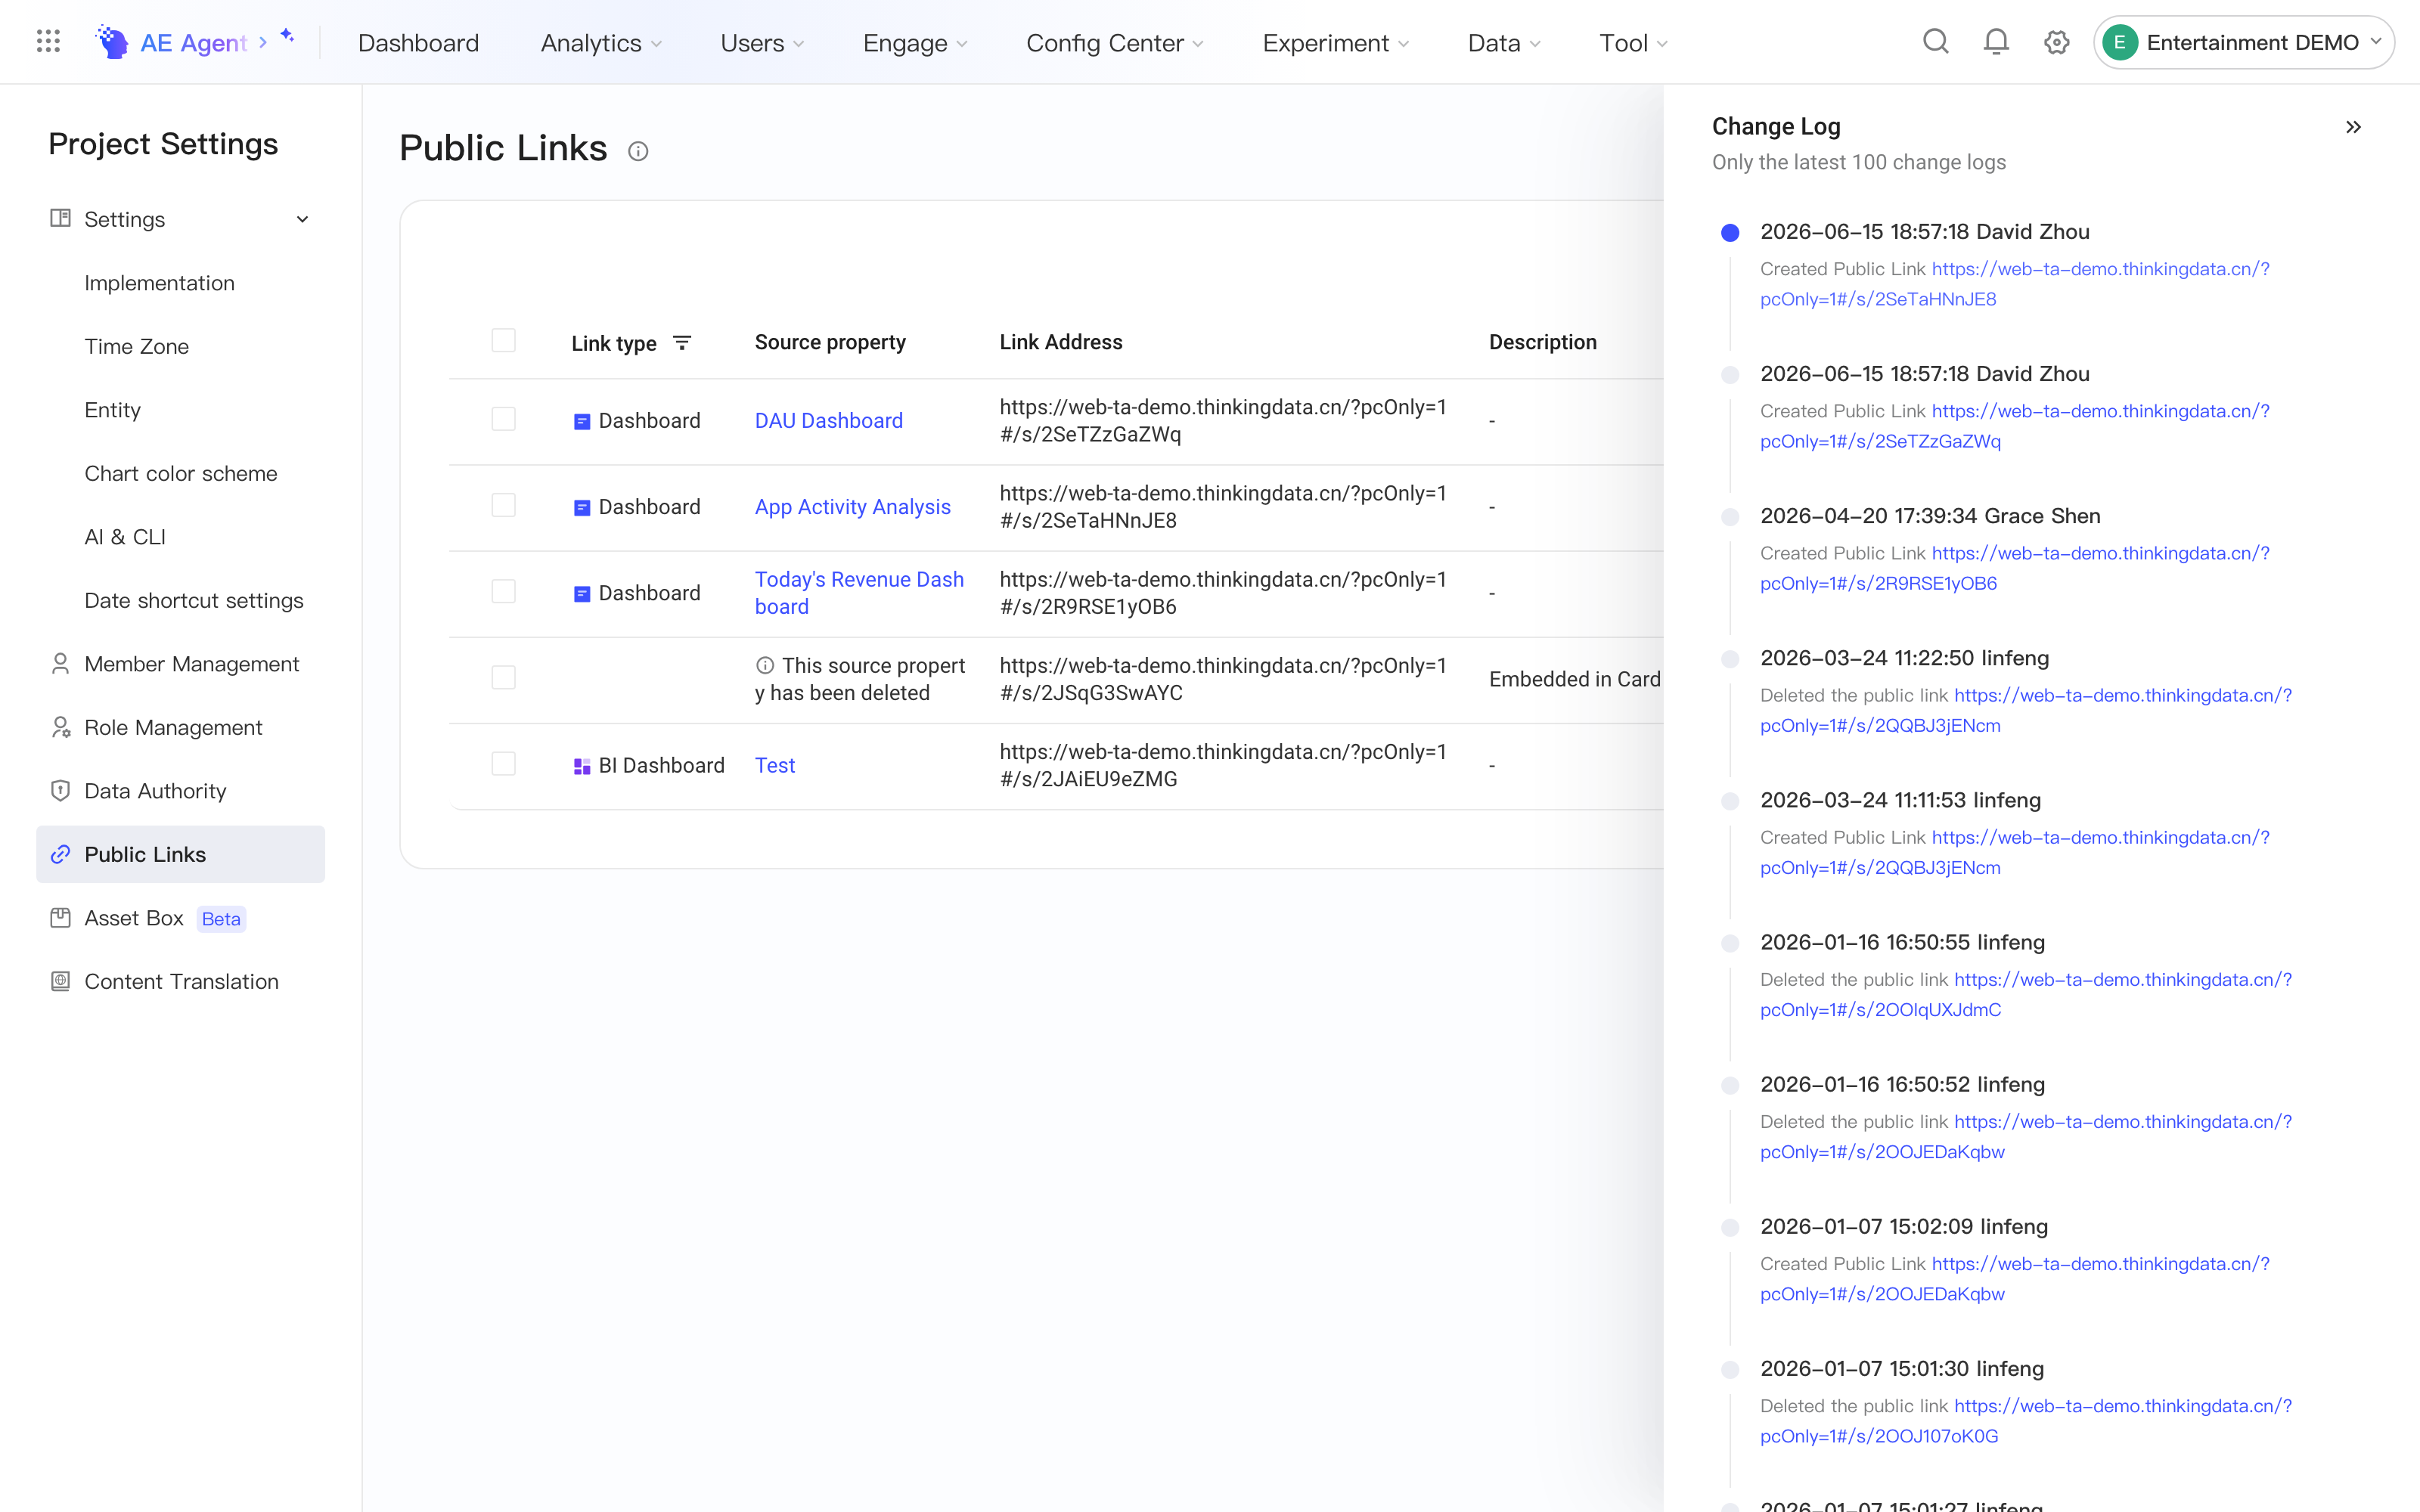
Task: Click the AE Agent logo icon
Action: [x=112, y=42]
